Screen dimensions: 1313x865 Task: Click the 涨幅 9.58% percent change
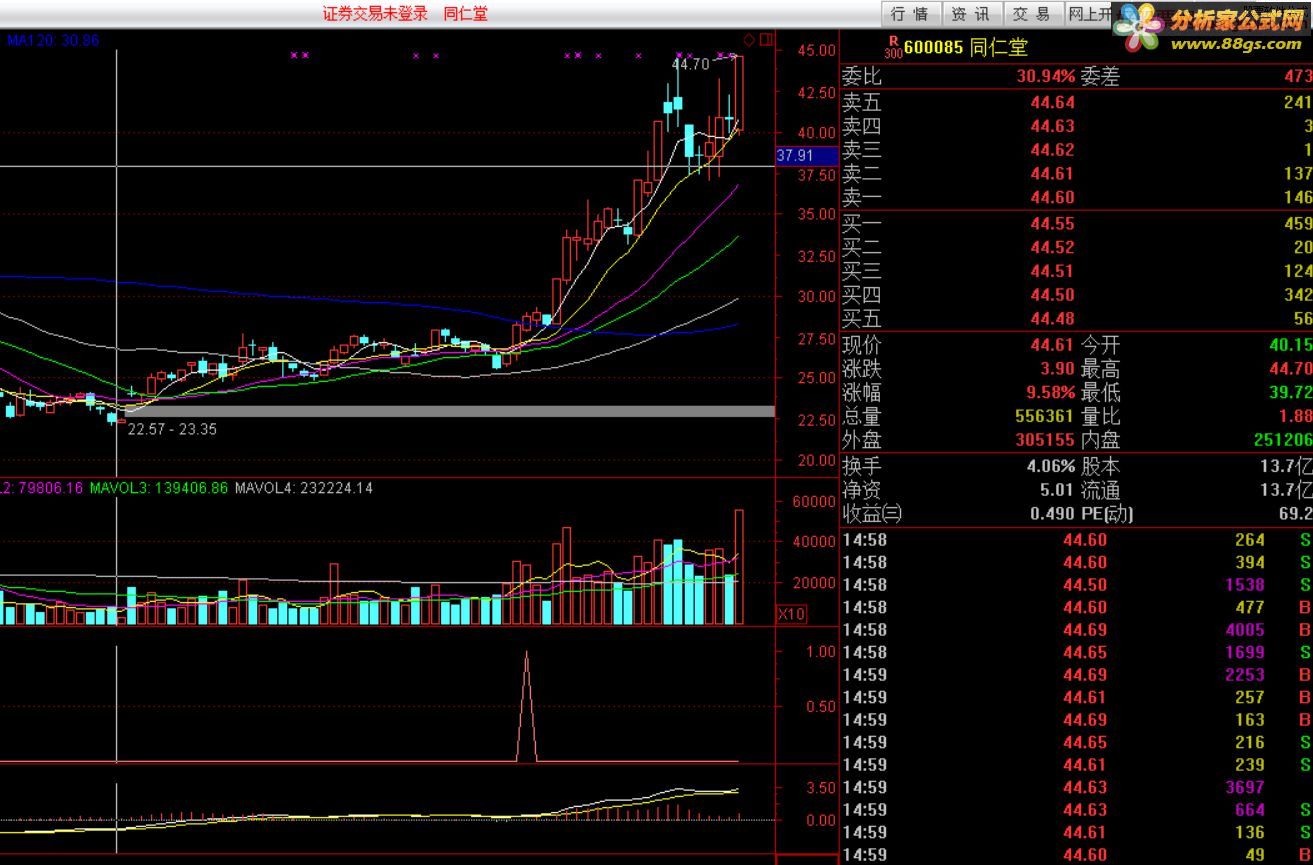[x=1049, y=392]
